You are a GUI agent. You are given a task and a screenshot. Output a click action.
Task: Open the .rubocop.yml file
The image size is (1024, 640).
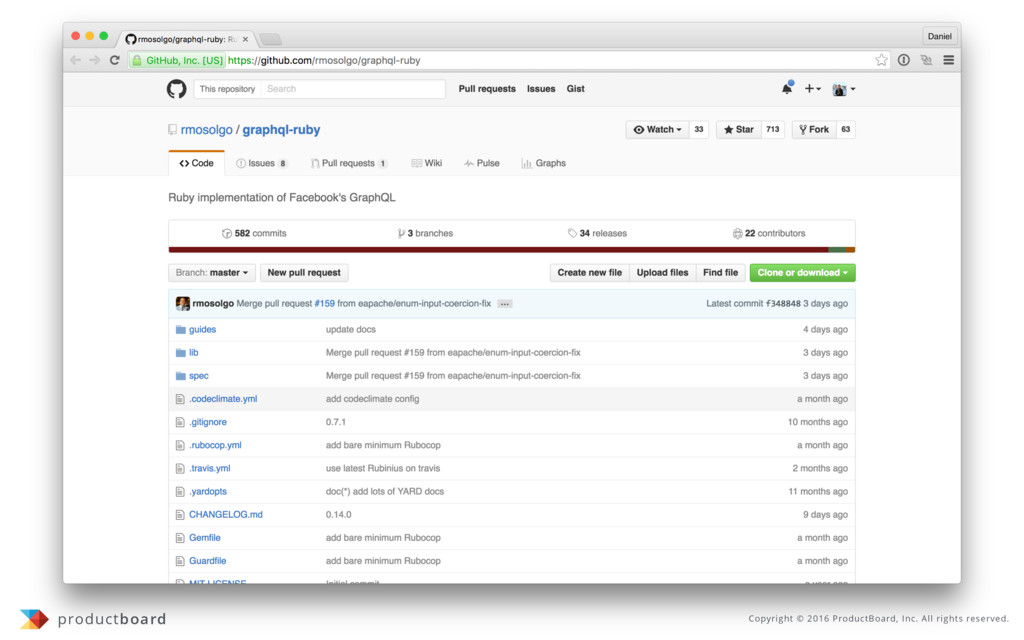(x=215, y=445)
